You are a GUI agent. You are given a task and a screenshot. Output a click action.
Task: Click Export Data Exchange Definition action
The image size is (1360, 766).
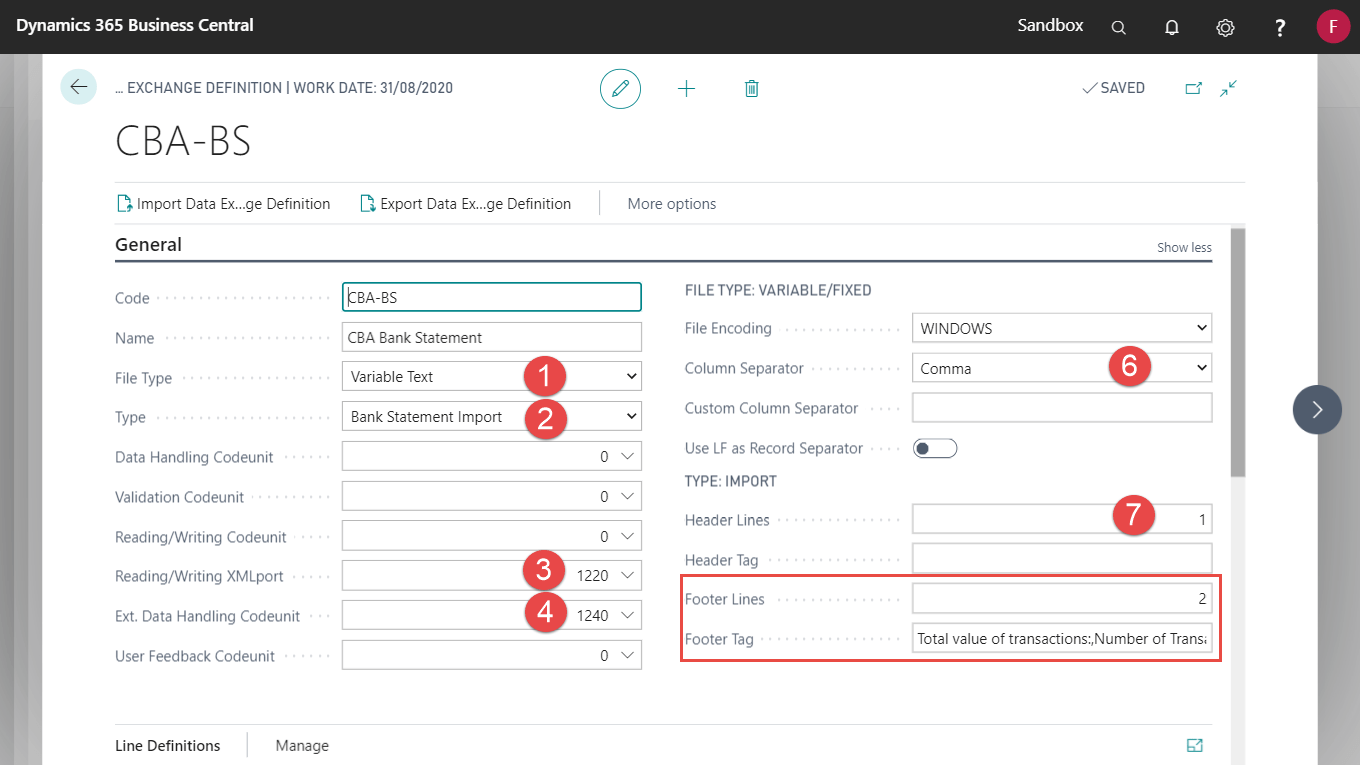click(x=465, y=203)
